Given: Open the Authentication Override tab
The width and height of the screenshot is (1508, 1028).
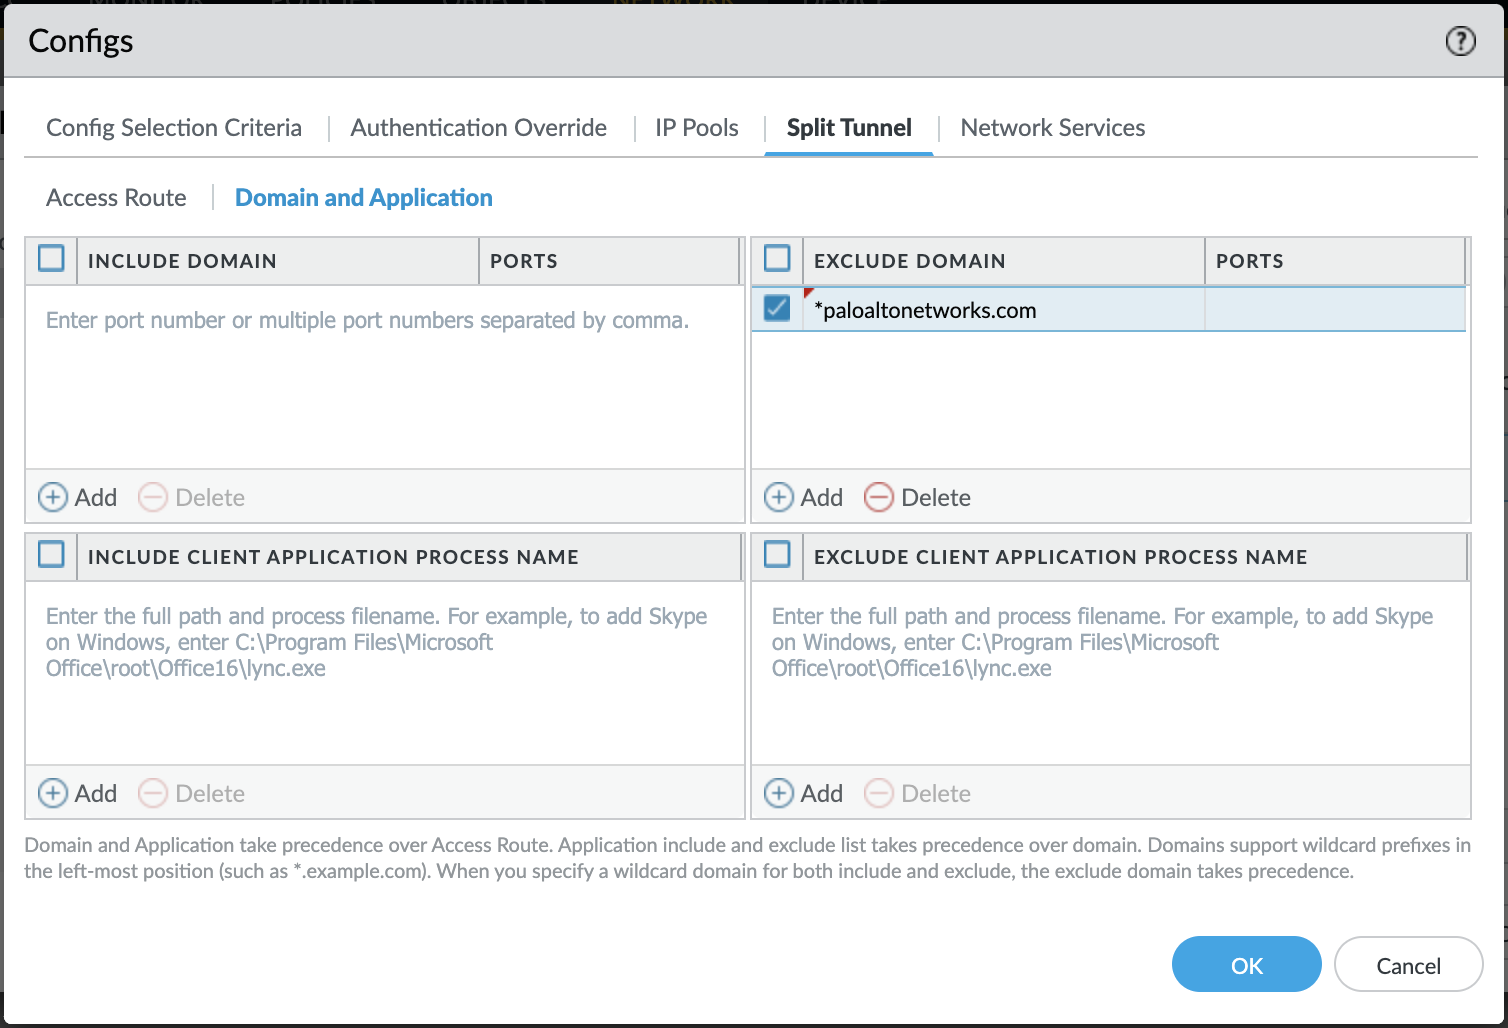Looking at the screenshot, I should coord(478,128).
